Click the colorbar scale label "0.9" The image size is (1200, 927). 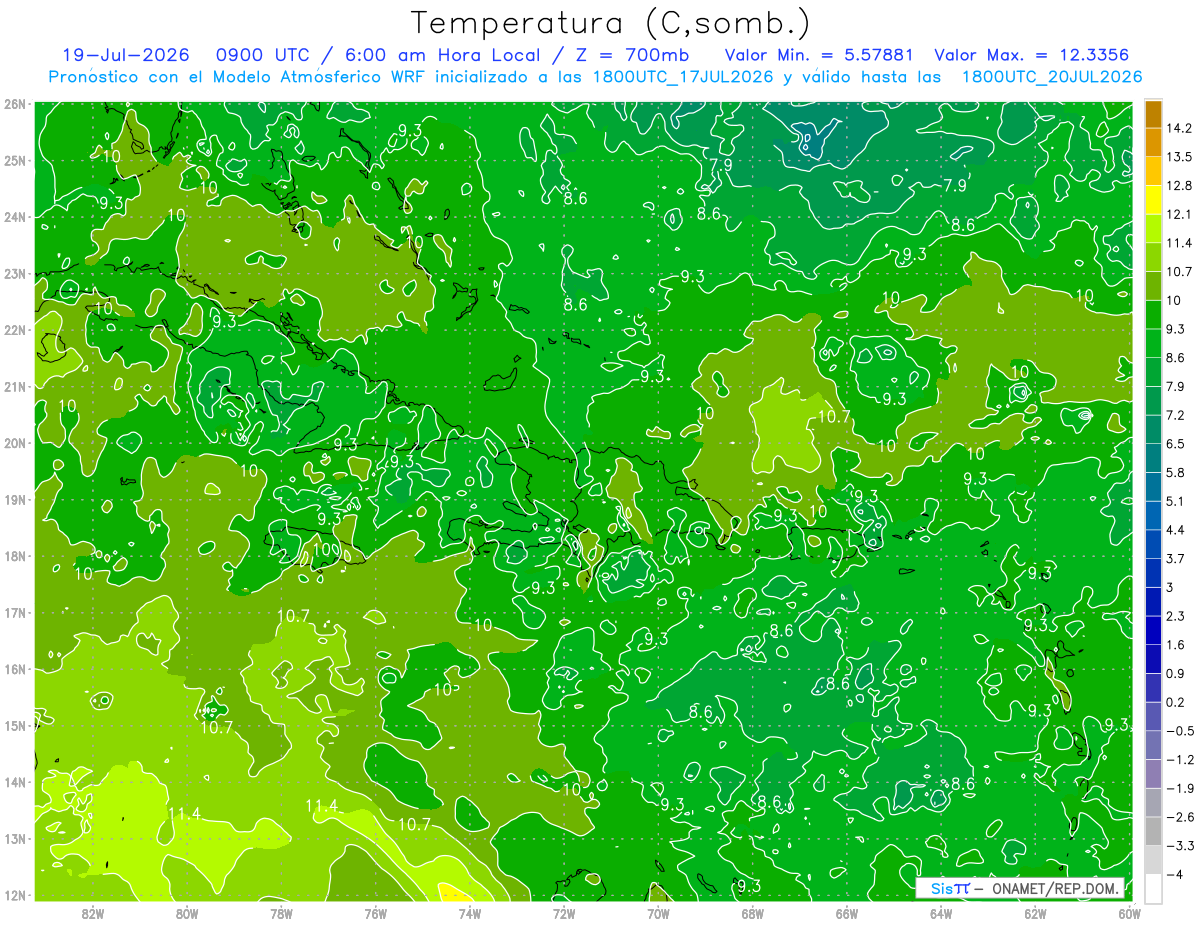click(x=1175, y=673)
